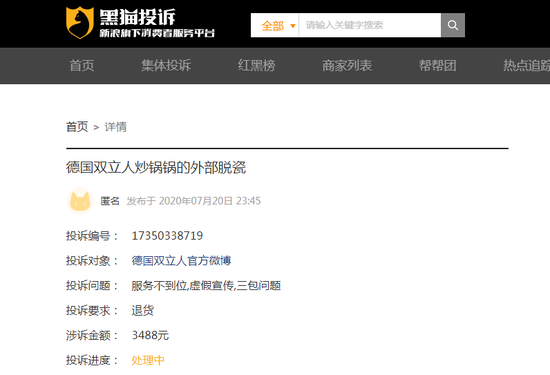Click the 投诉编号 label

[x=92, y=236]
